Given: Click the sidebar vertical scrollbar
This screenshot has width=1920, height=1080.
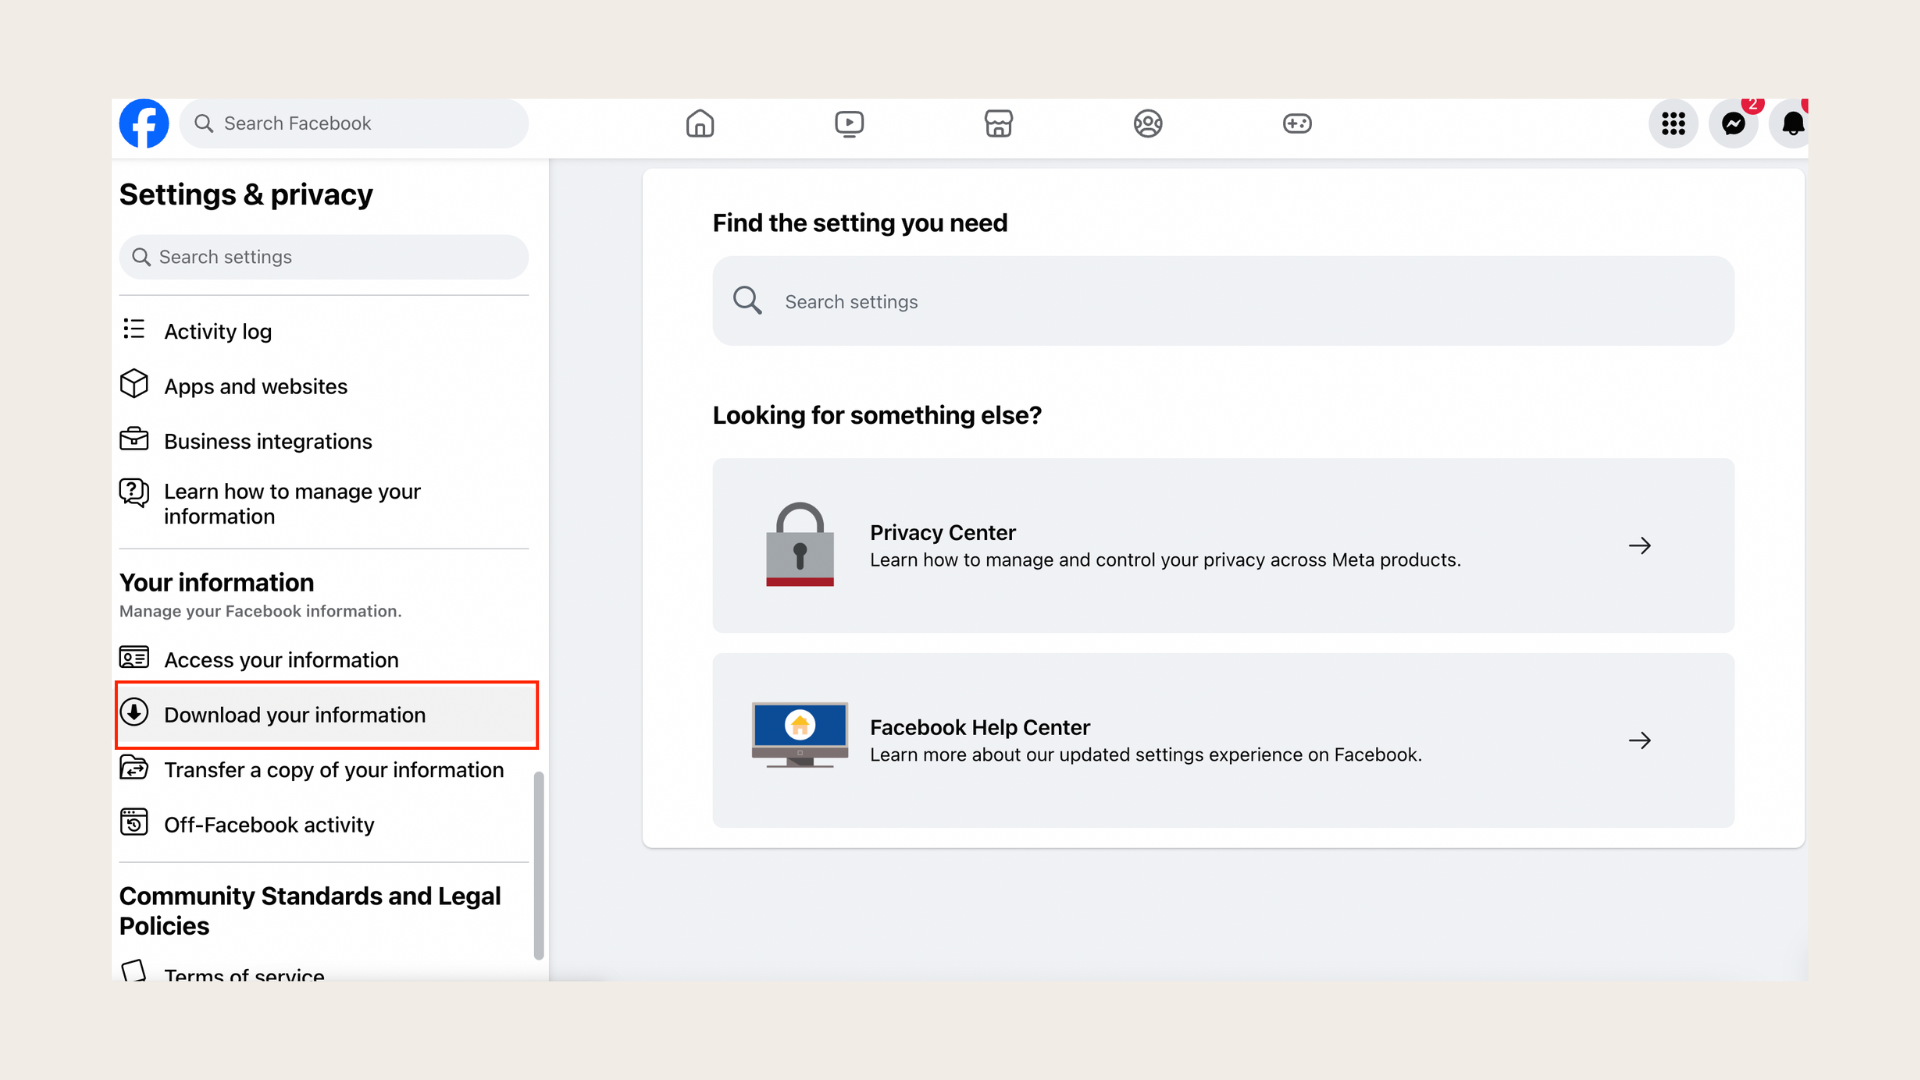Looking at the screenshot, I should coord(539,865).
